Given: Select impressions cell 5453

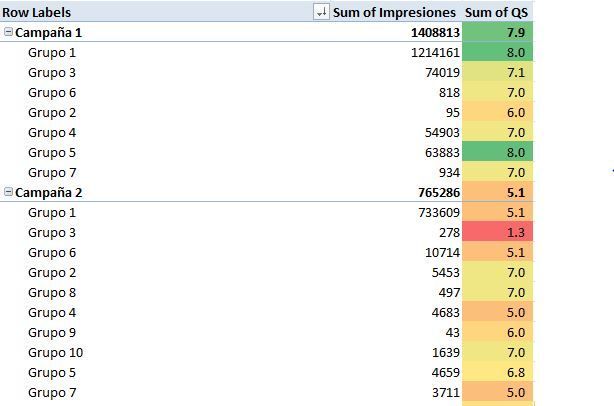Looking at the screenshot, I should click(x=446, y=272).
